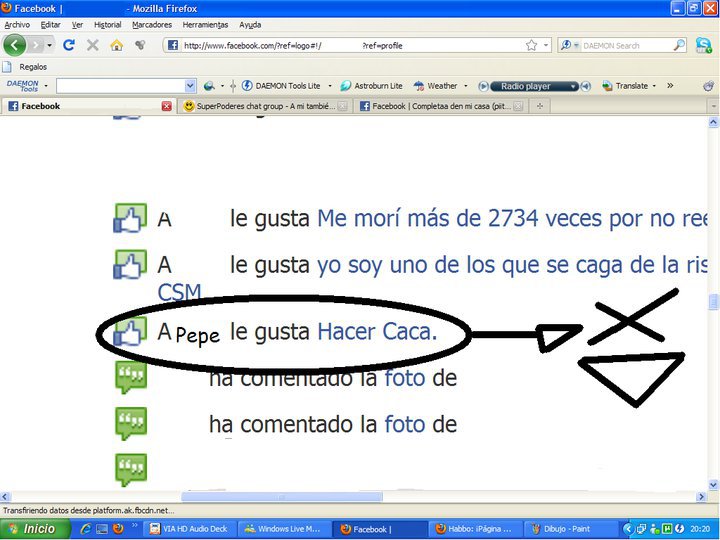Viewport: 720px width, 540px height.
Task: Open the Editar menu
Action: pyautogui.click(x=51, y=25)
